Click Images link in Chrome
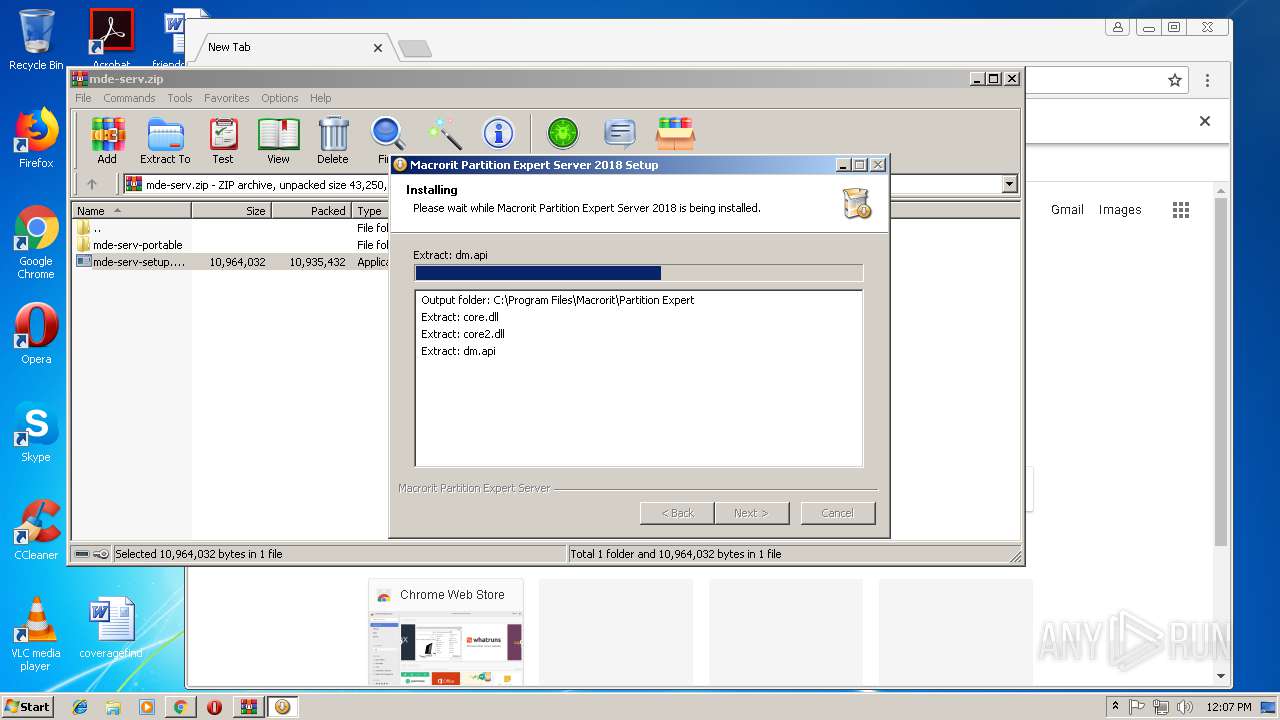The width and height of the screenshot is (1280, 720). [1120, 209]
